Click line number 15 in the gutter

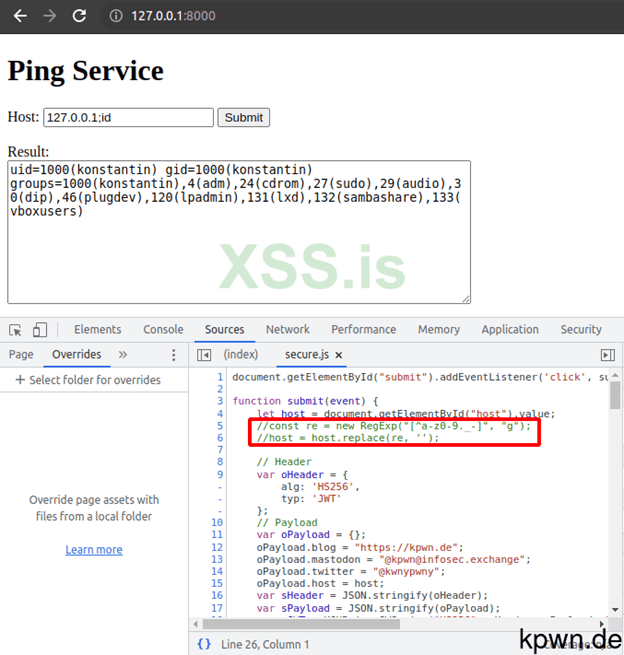(x=217, y=583)
